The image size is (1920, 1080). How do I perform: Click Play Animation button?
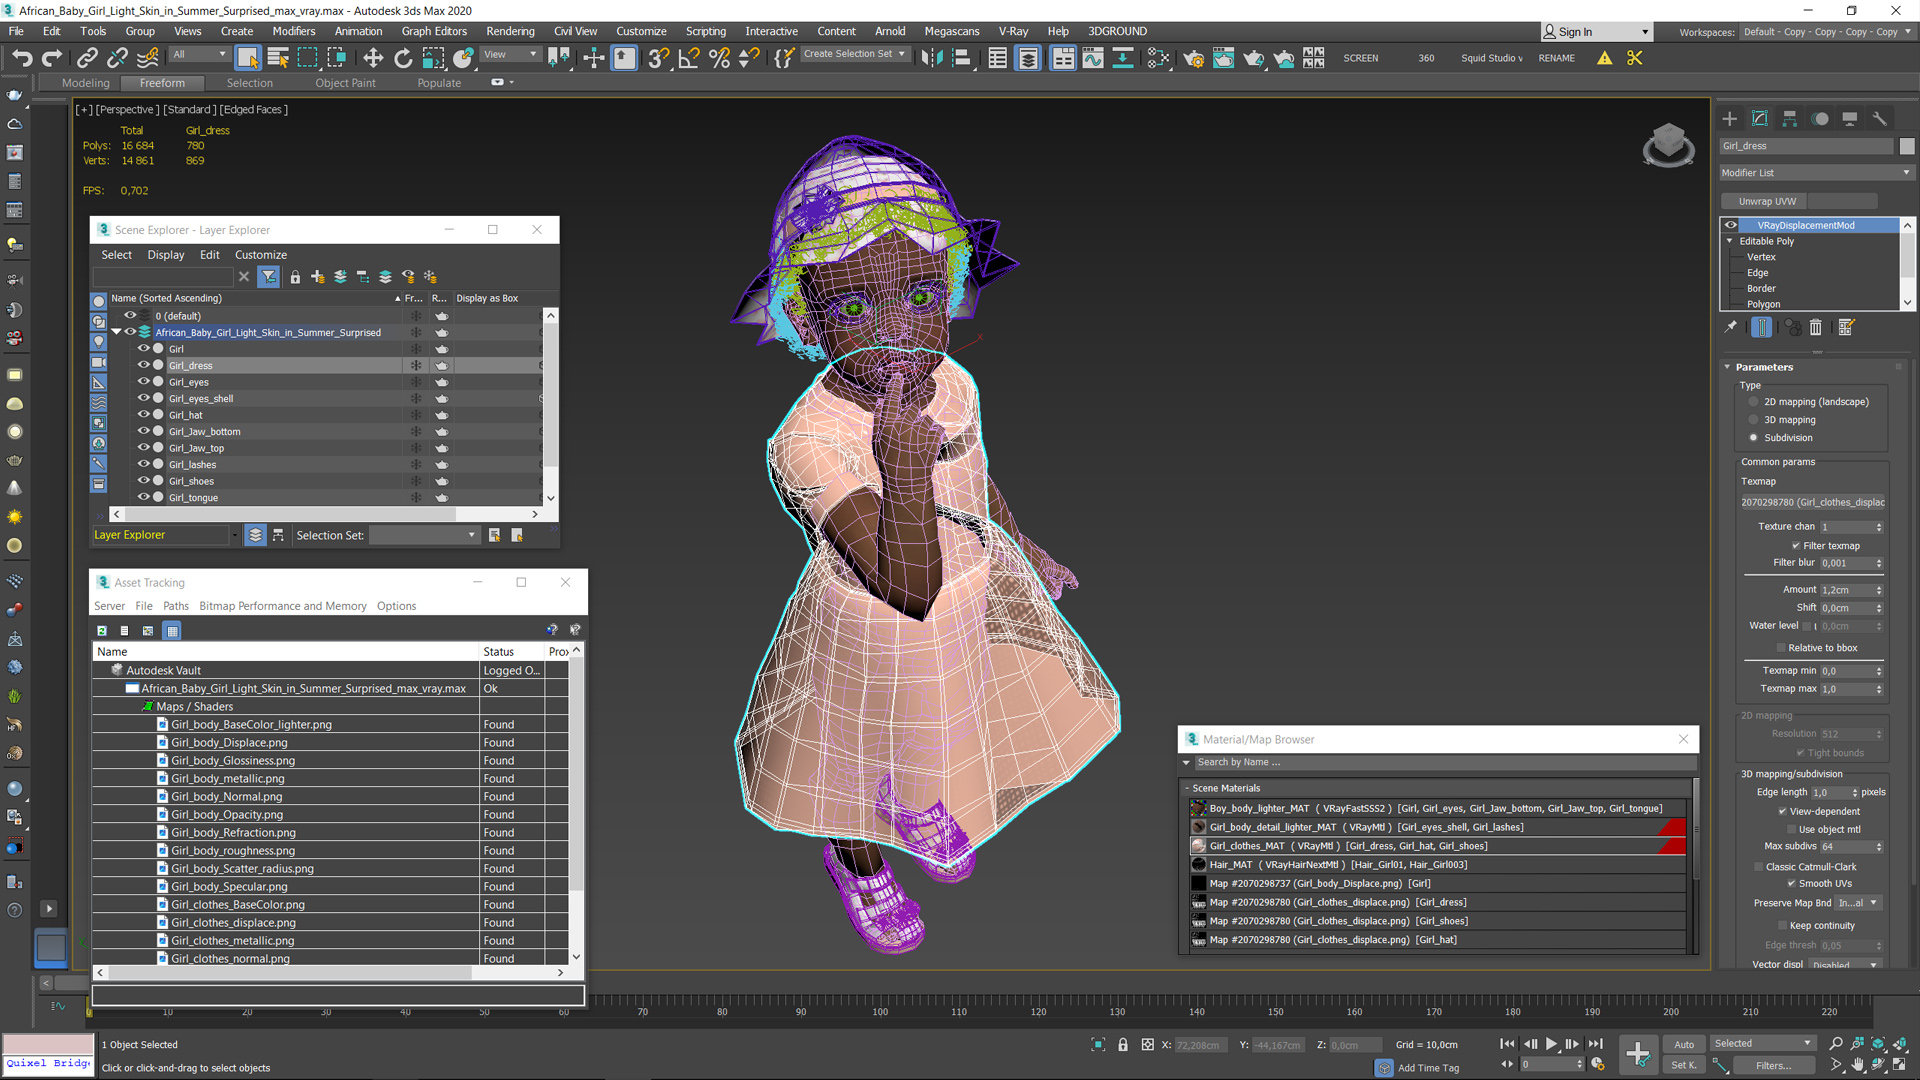1551,1044
